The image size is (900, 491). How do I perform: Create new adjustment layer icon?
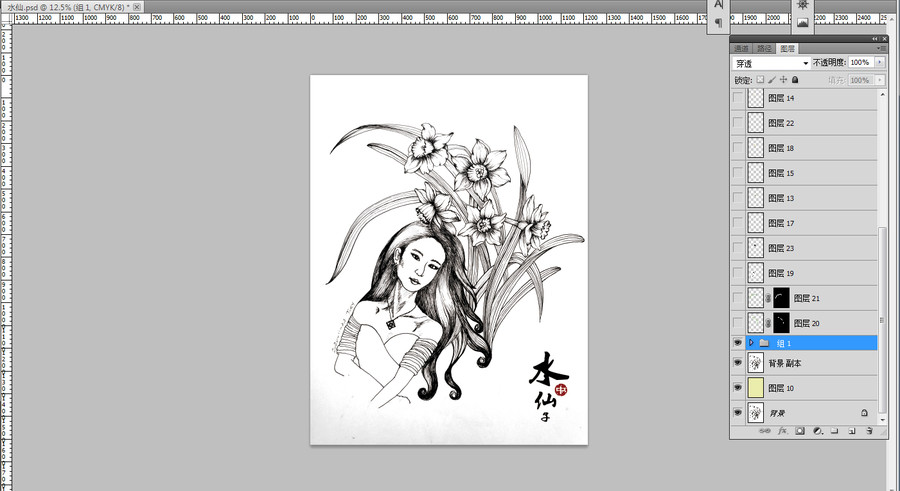pos(817,431)
